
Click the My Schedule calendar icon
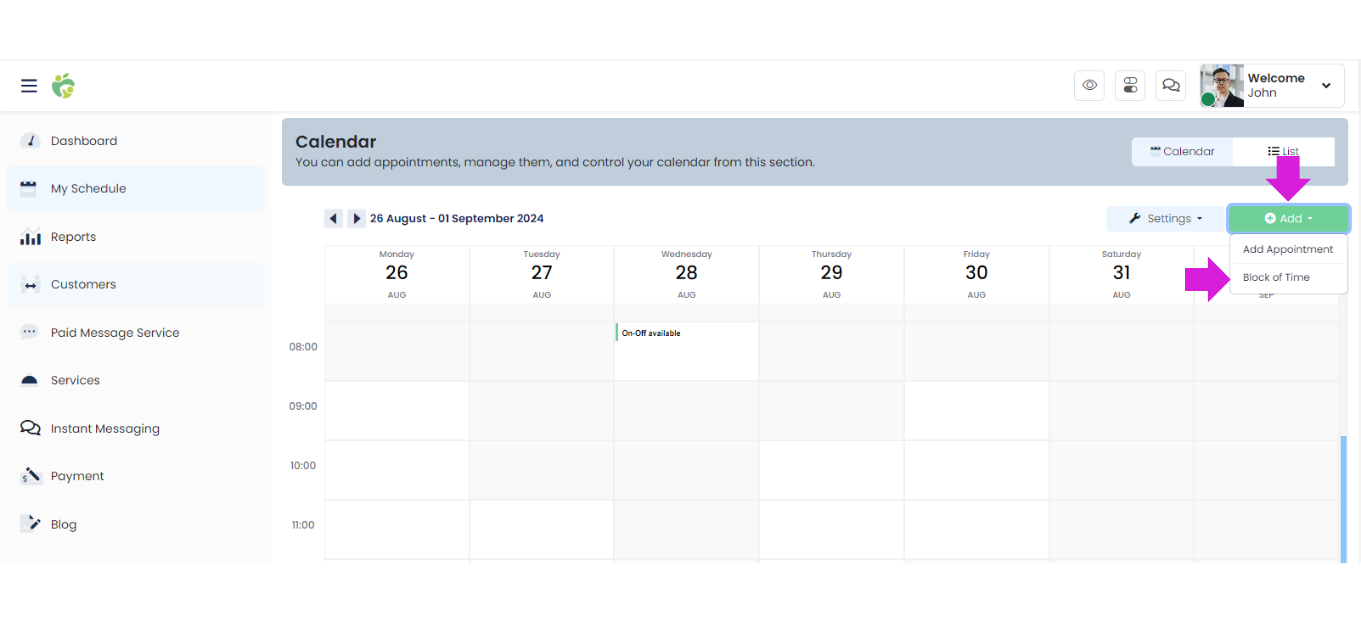point(29,188)
